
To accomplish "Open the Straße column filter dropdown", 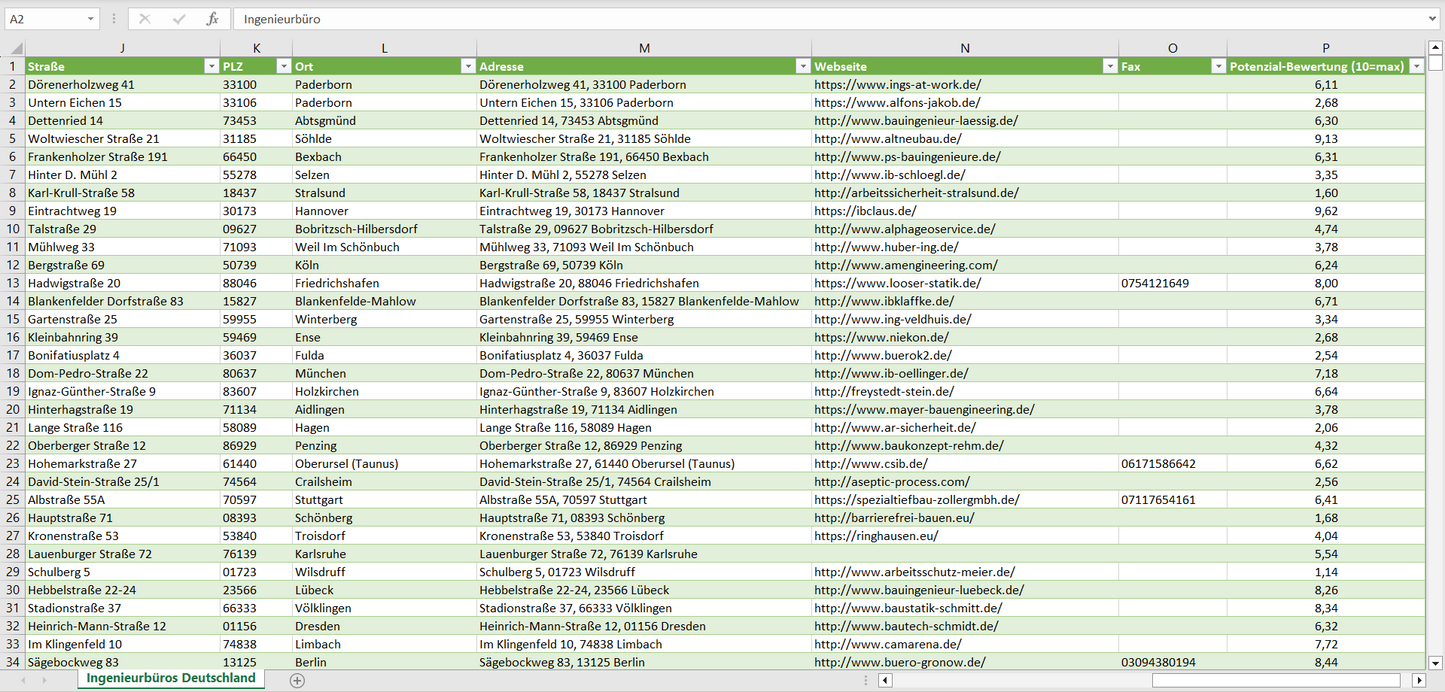I will click(210, 66).
